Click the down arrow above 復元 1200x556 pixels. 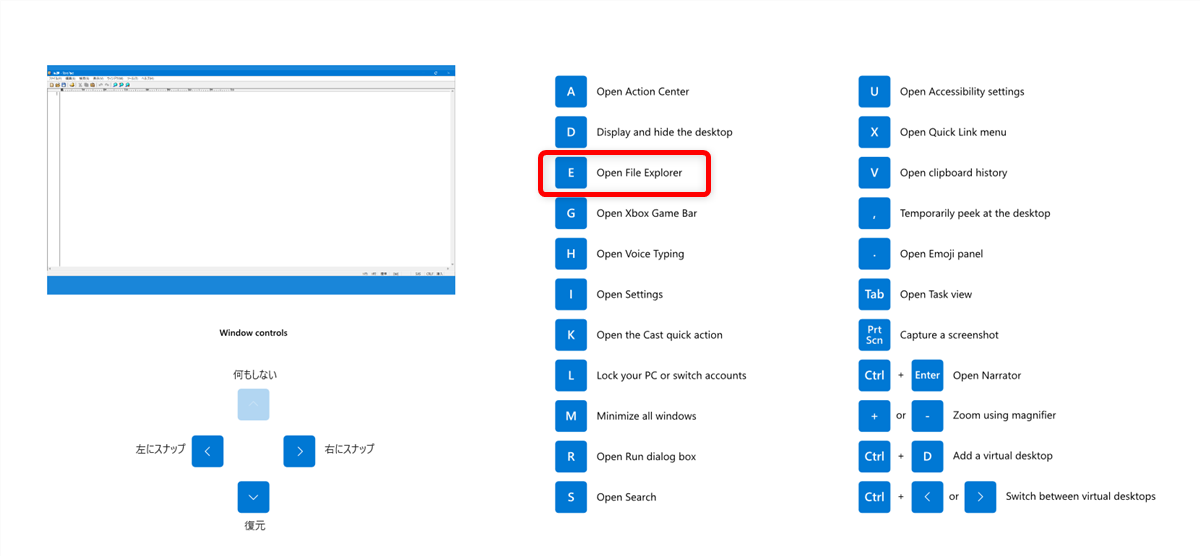click(253, 497)
